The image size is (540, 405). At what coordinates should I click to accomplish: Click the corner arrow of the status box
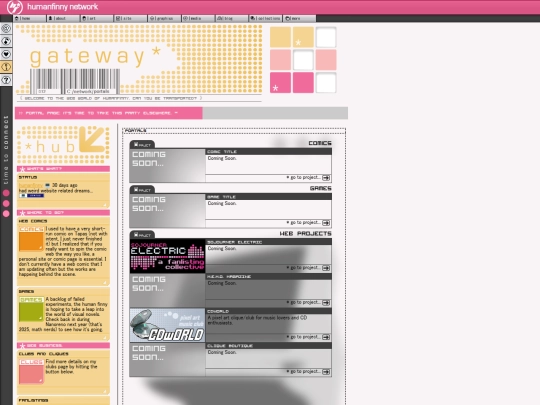click(x=105, y=205)
